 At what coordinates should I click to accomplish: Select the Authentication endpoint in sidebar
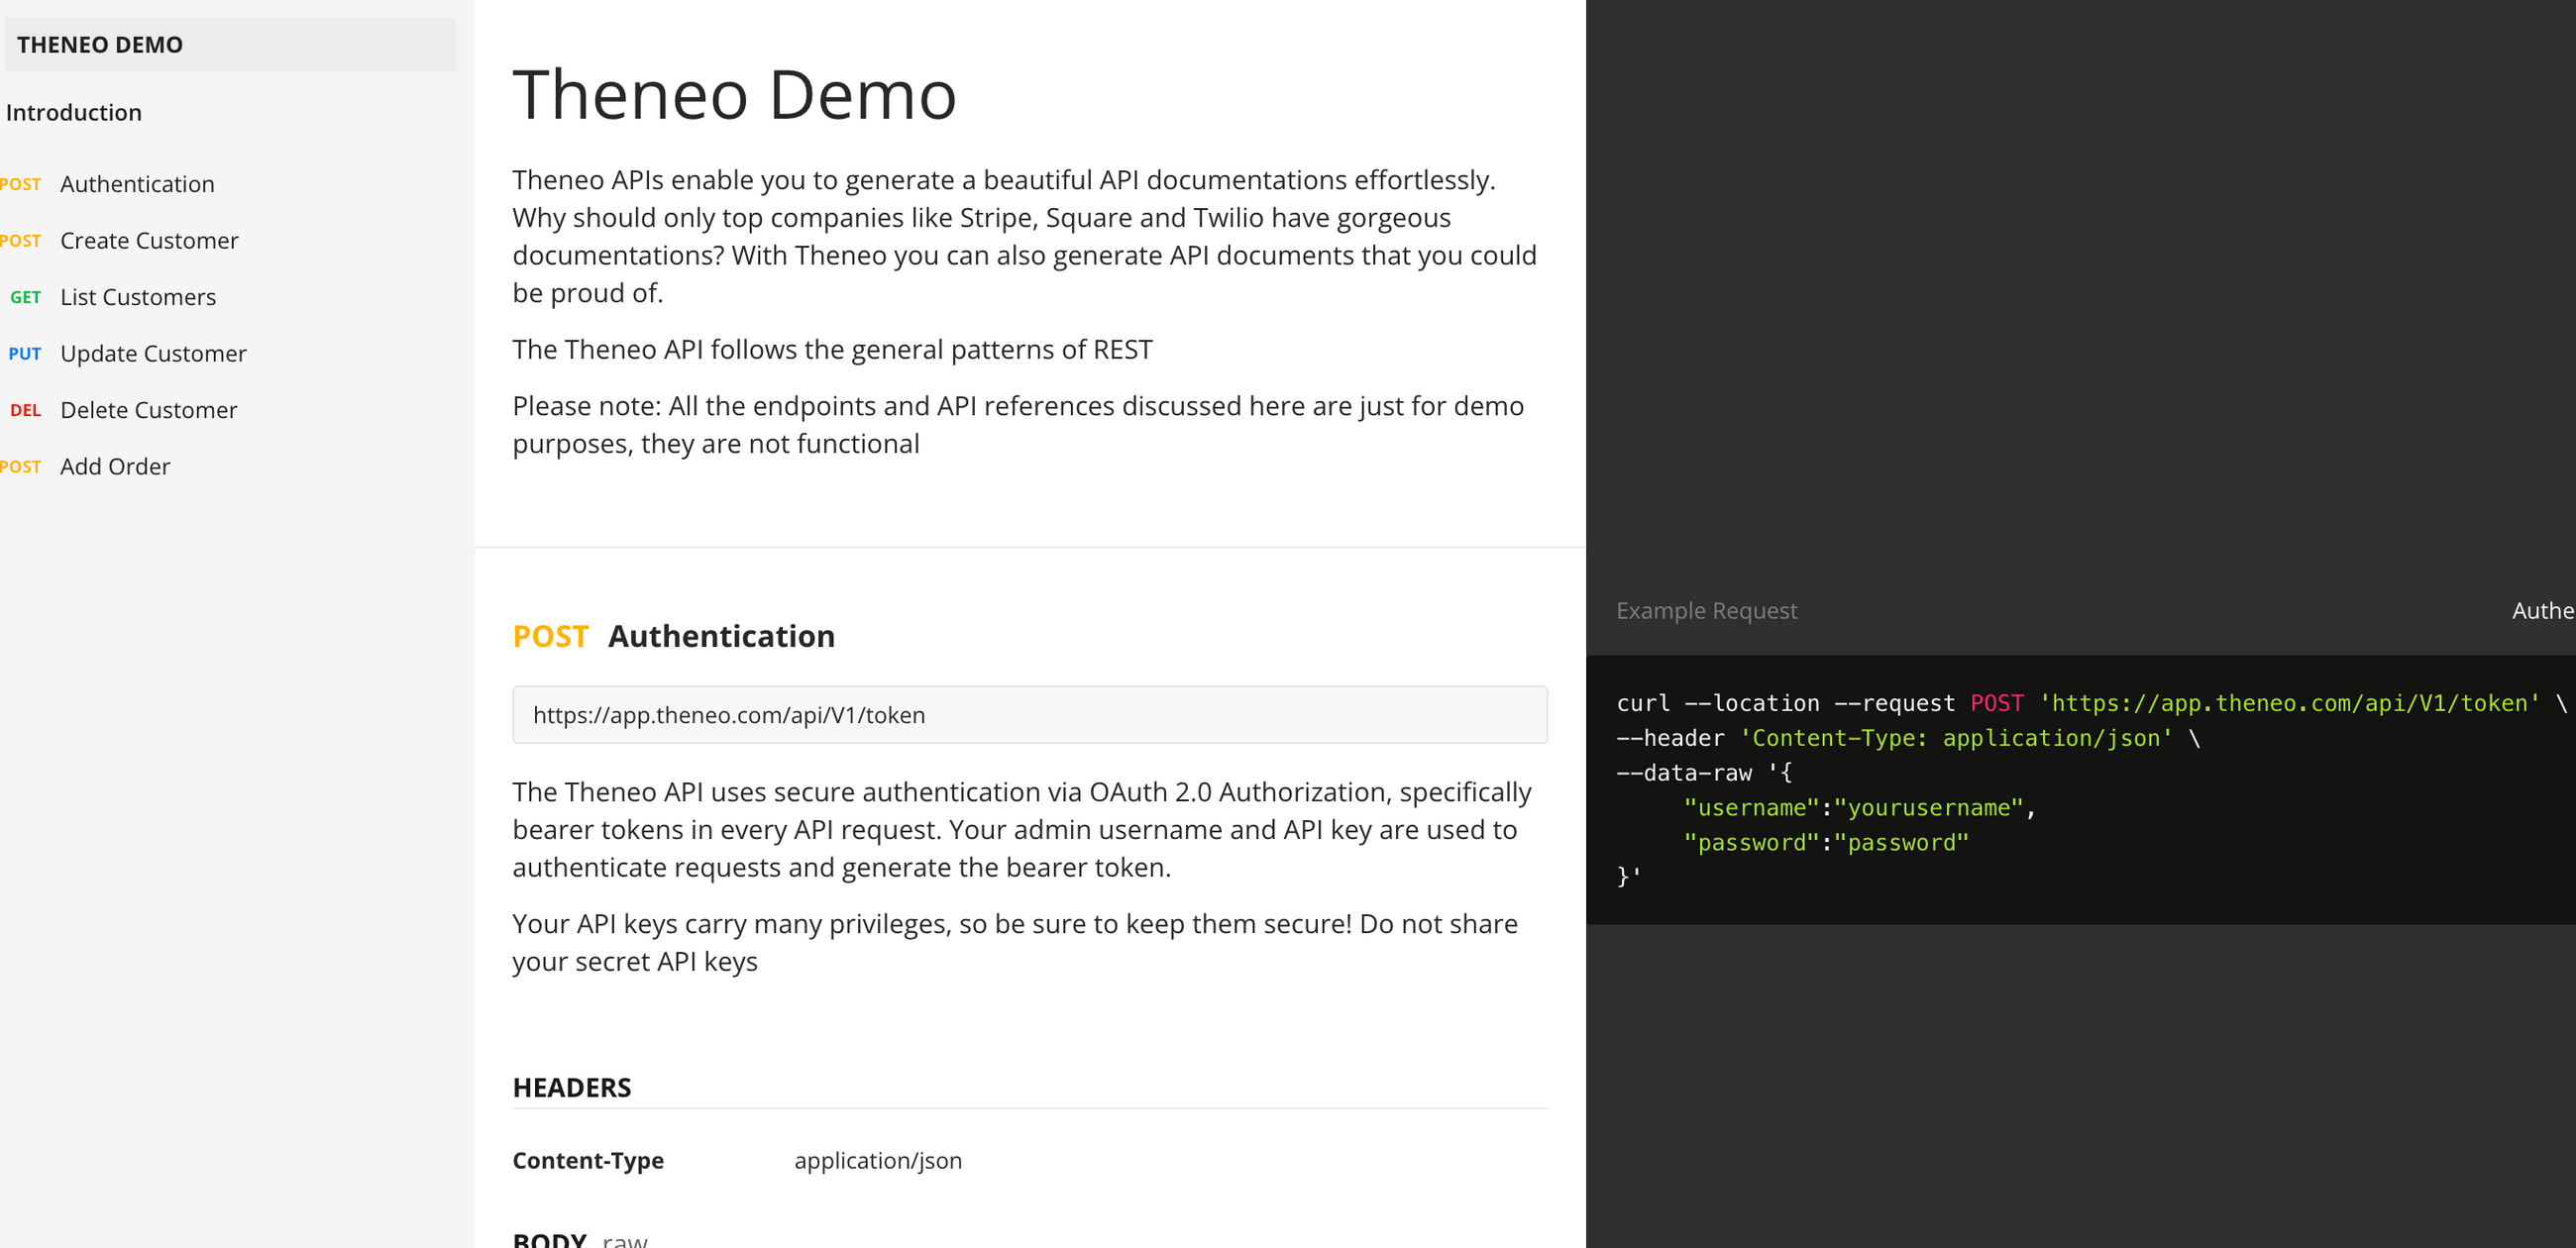(x=137, y=184)
